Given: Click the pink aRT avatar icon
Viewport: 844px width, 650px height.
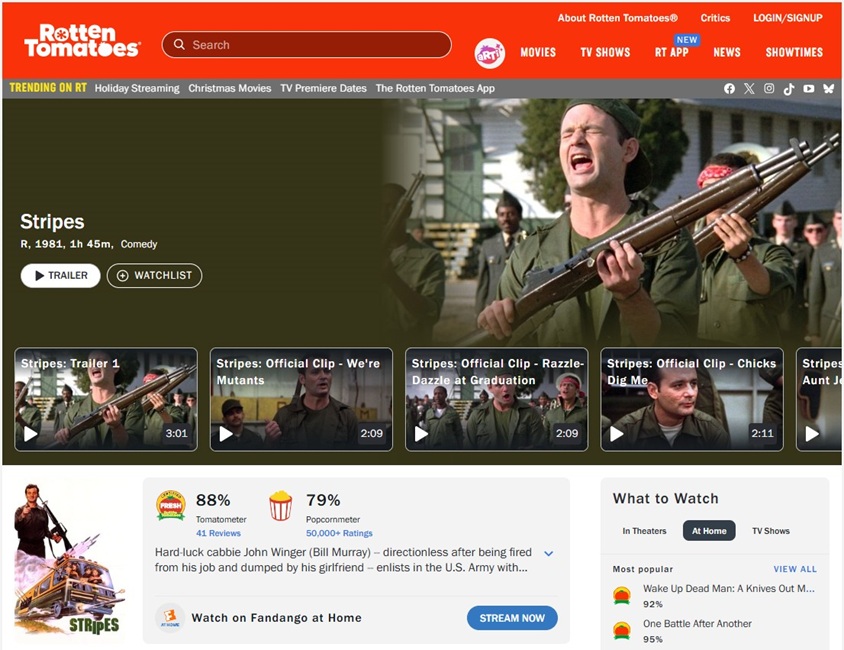Looking at the screenshot, I should coord(489,53).
